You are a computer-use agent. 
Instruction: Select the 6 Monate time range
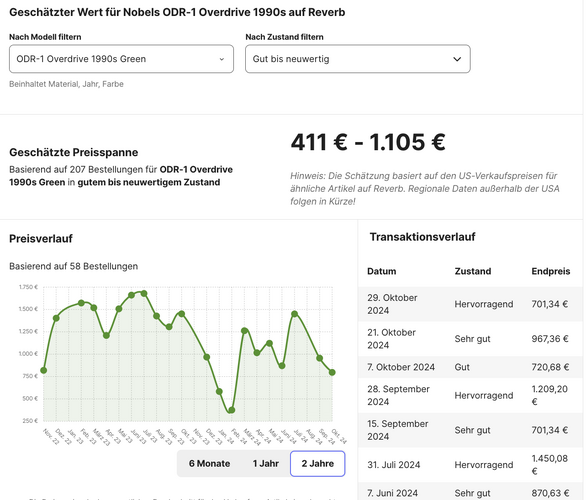(209, 463)
